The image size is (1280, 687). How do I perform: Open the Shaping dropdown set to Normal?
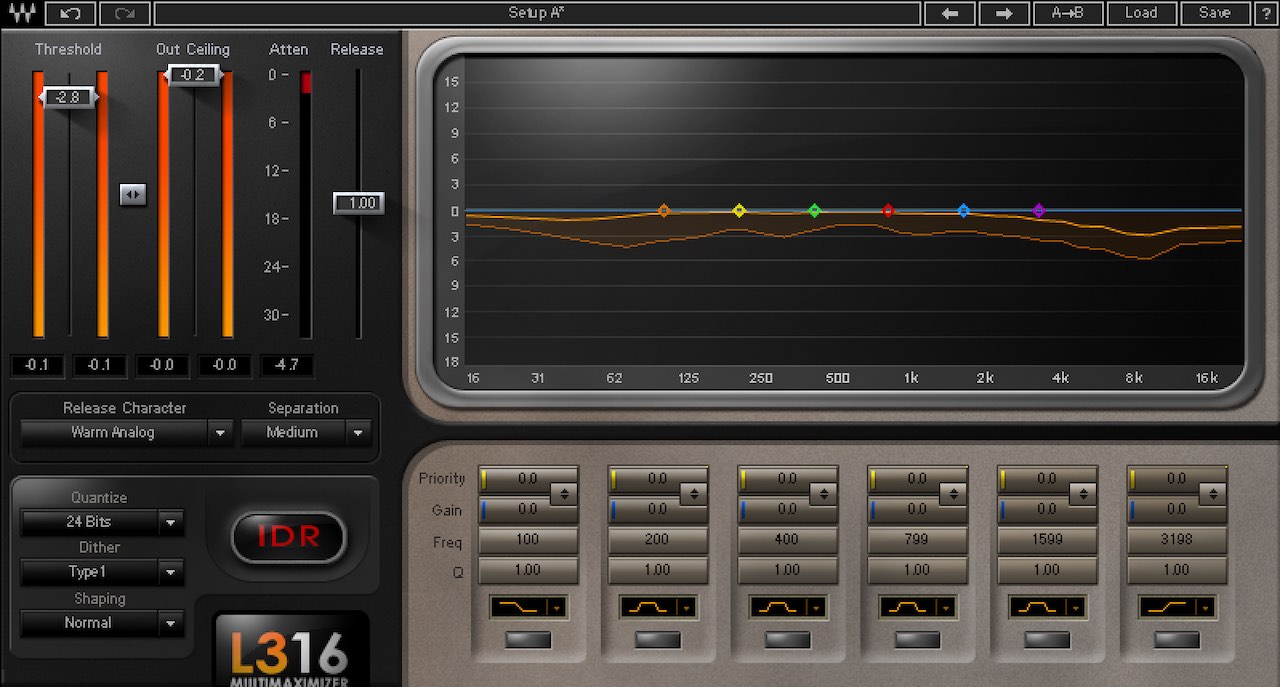pyautogui.click(x=102, y=623)
